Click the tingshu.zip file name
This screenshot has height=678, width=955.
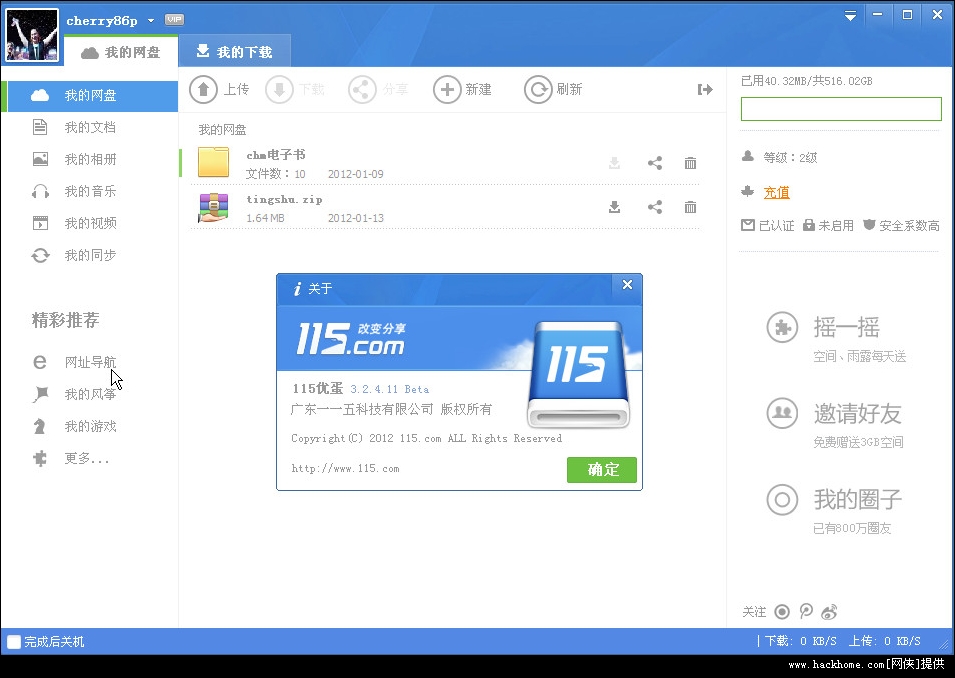(x=284, y=199)
